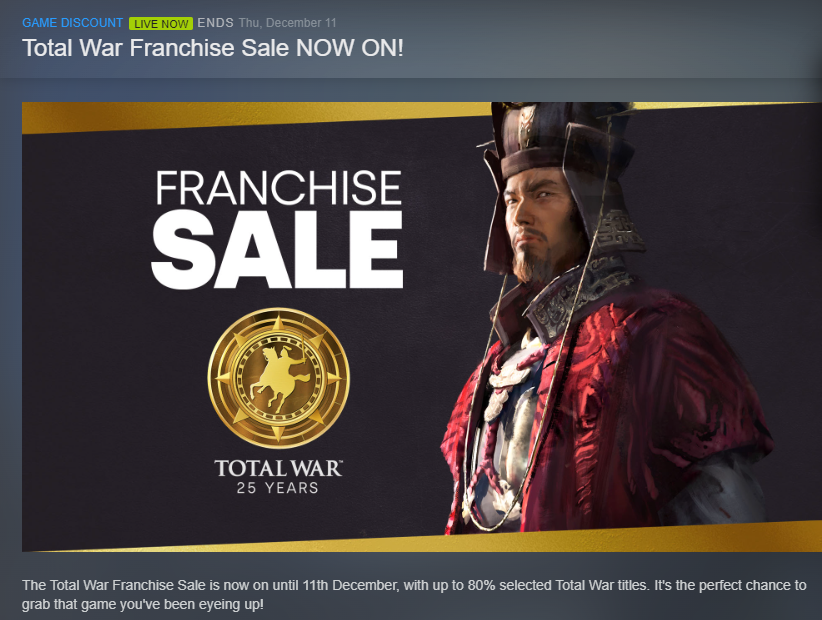Click the Thu, December 11 end date
Screen dimensions: 822x620
[x=287, y=23]
